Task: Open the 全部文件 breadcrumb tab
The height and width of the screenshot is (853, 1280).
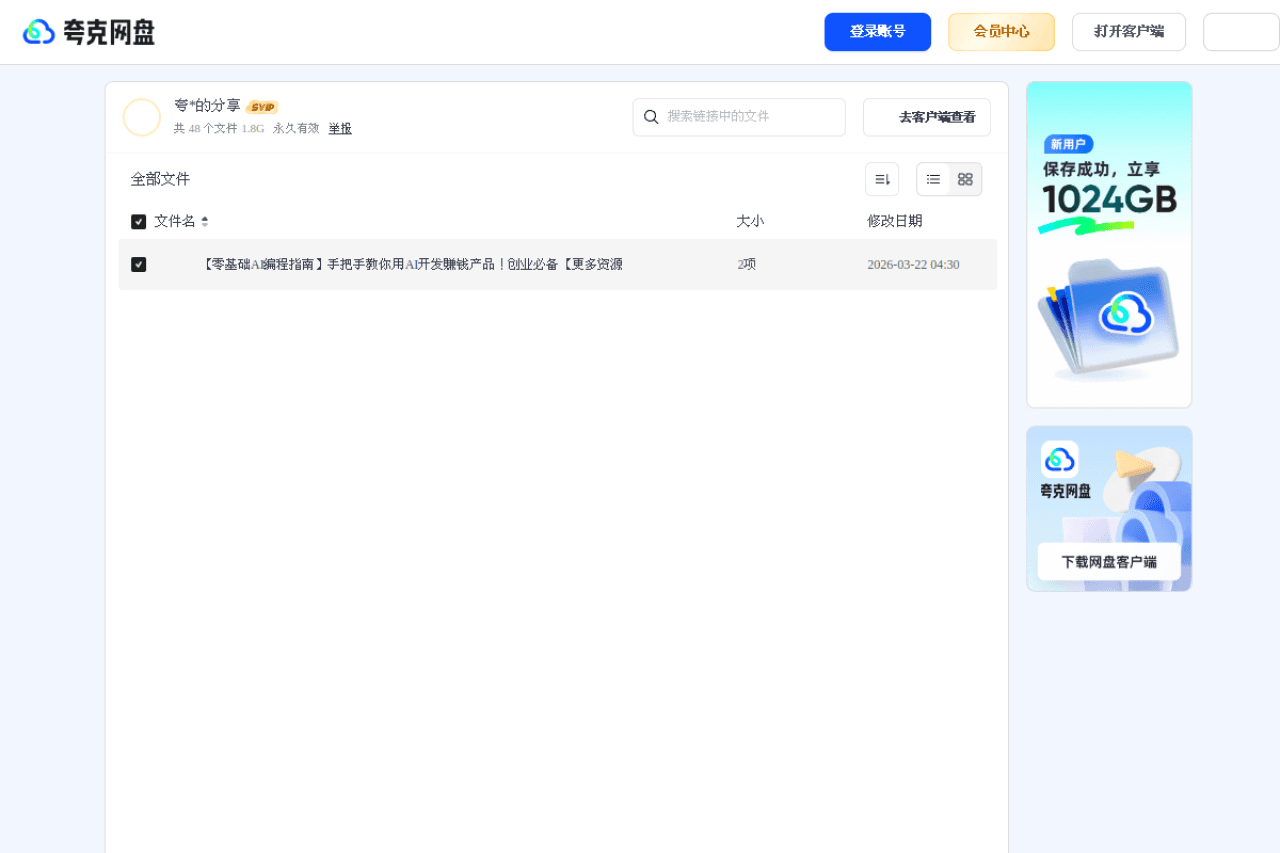Action: (x=160, y=179)
